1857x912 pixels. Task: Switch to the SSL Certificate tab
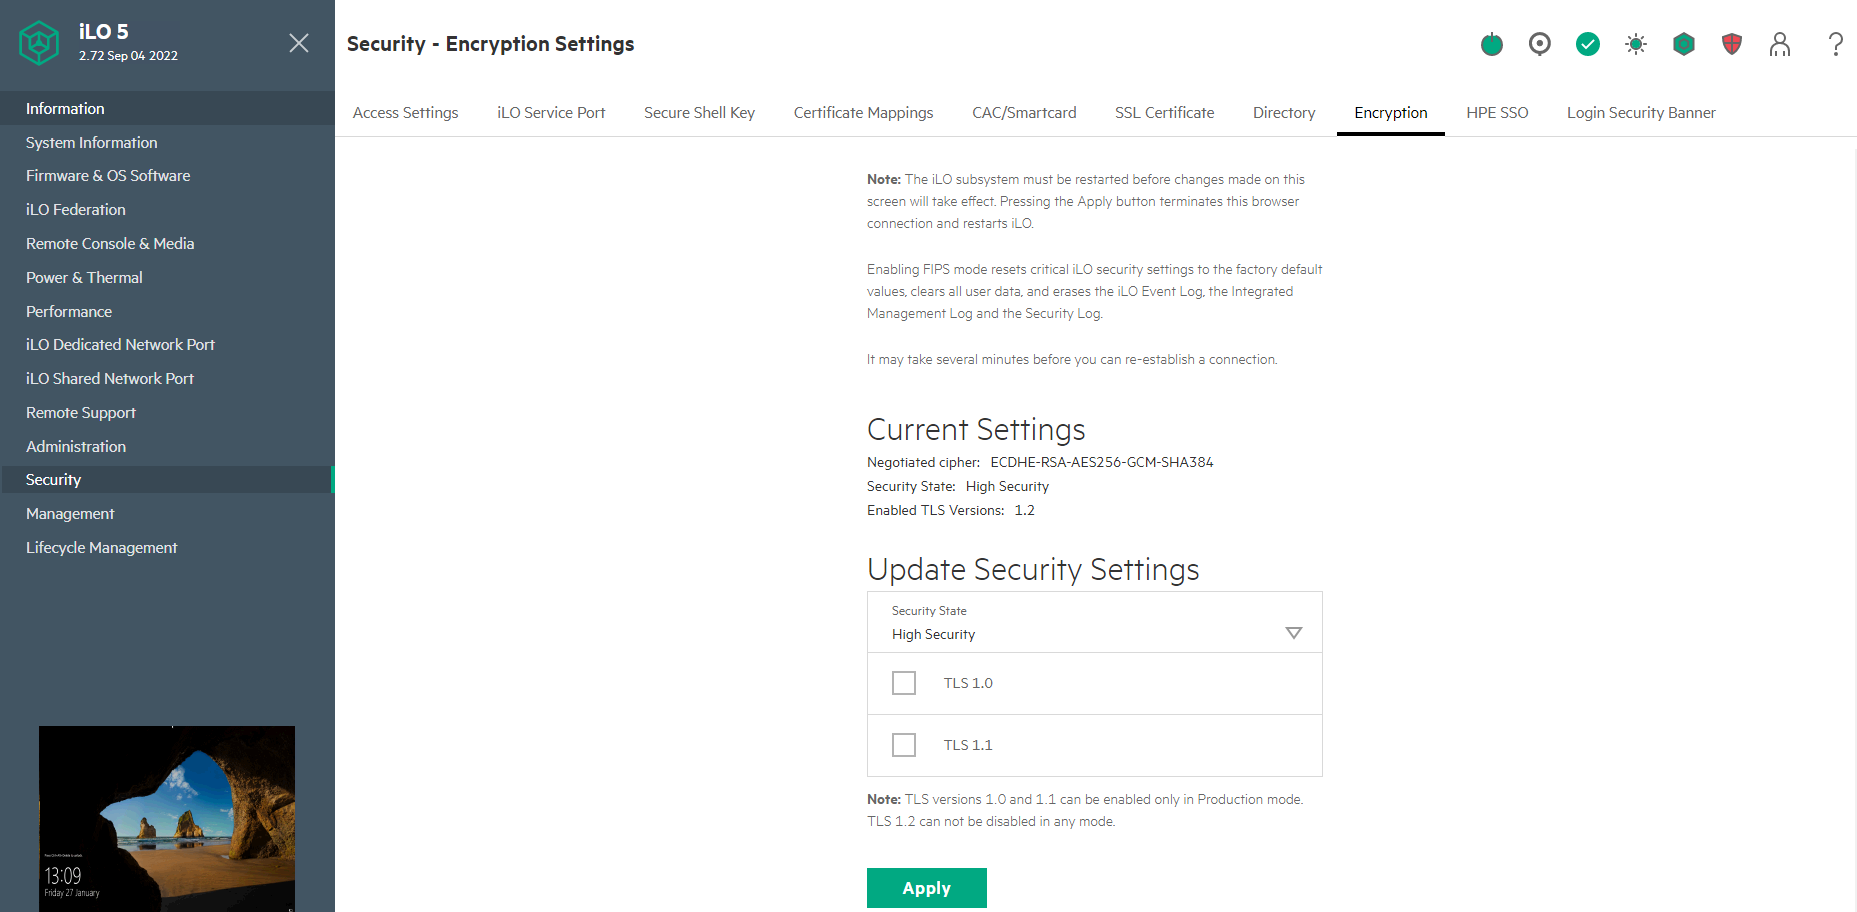coord(1164,113)
